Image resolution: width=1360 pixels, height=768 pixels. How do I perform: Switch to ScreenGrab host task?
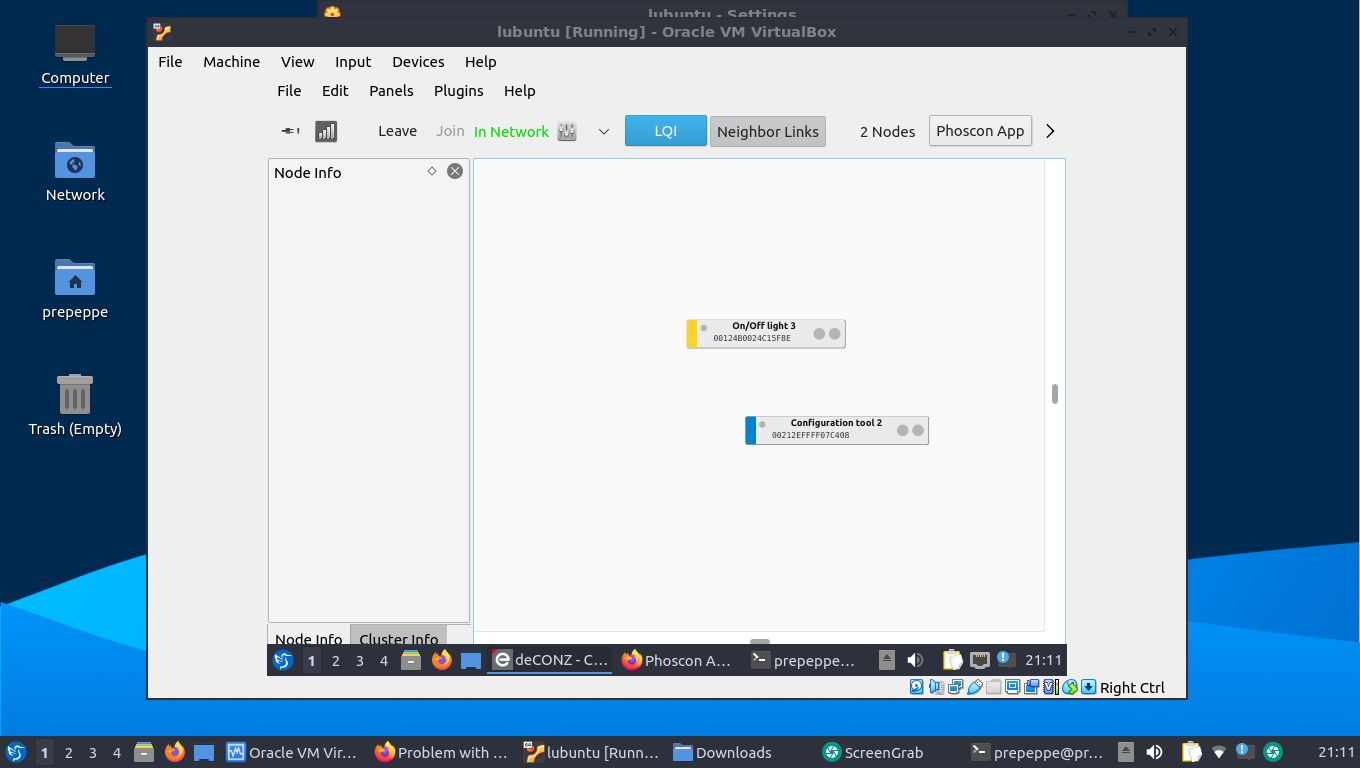coord(873,752)
